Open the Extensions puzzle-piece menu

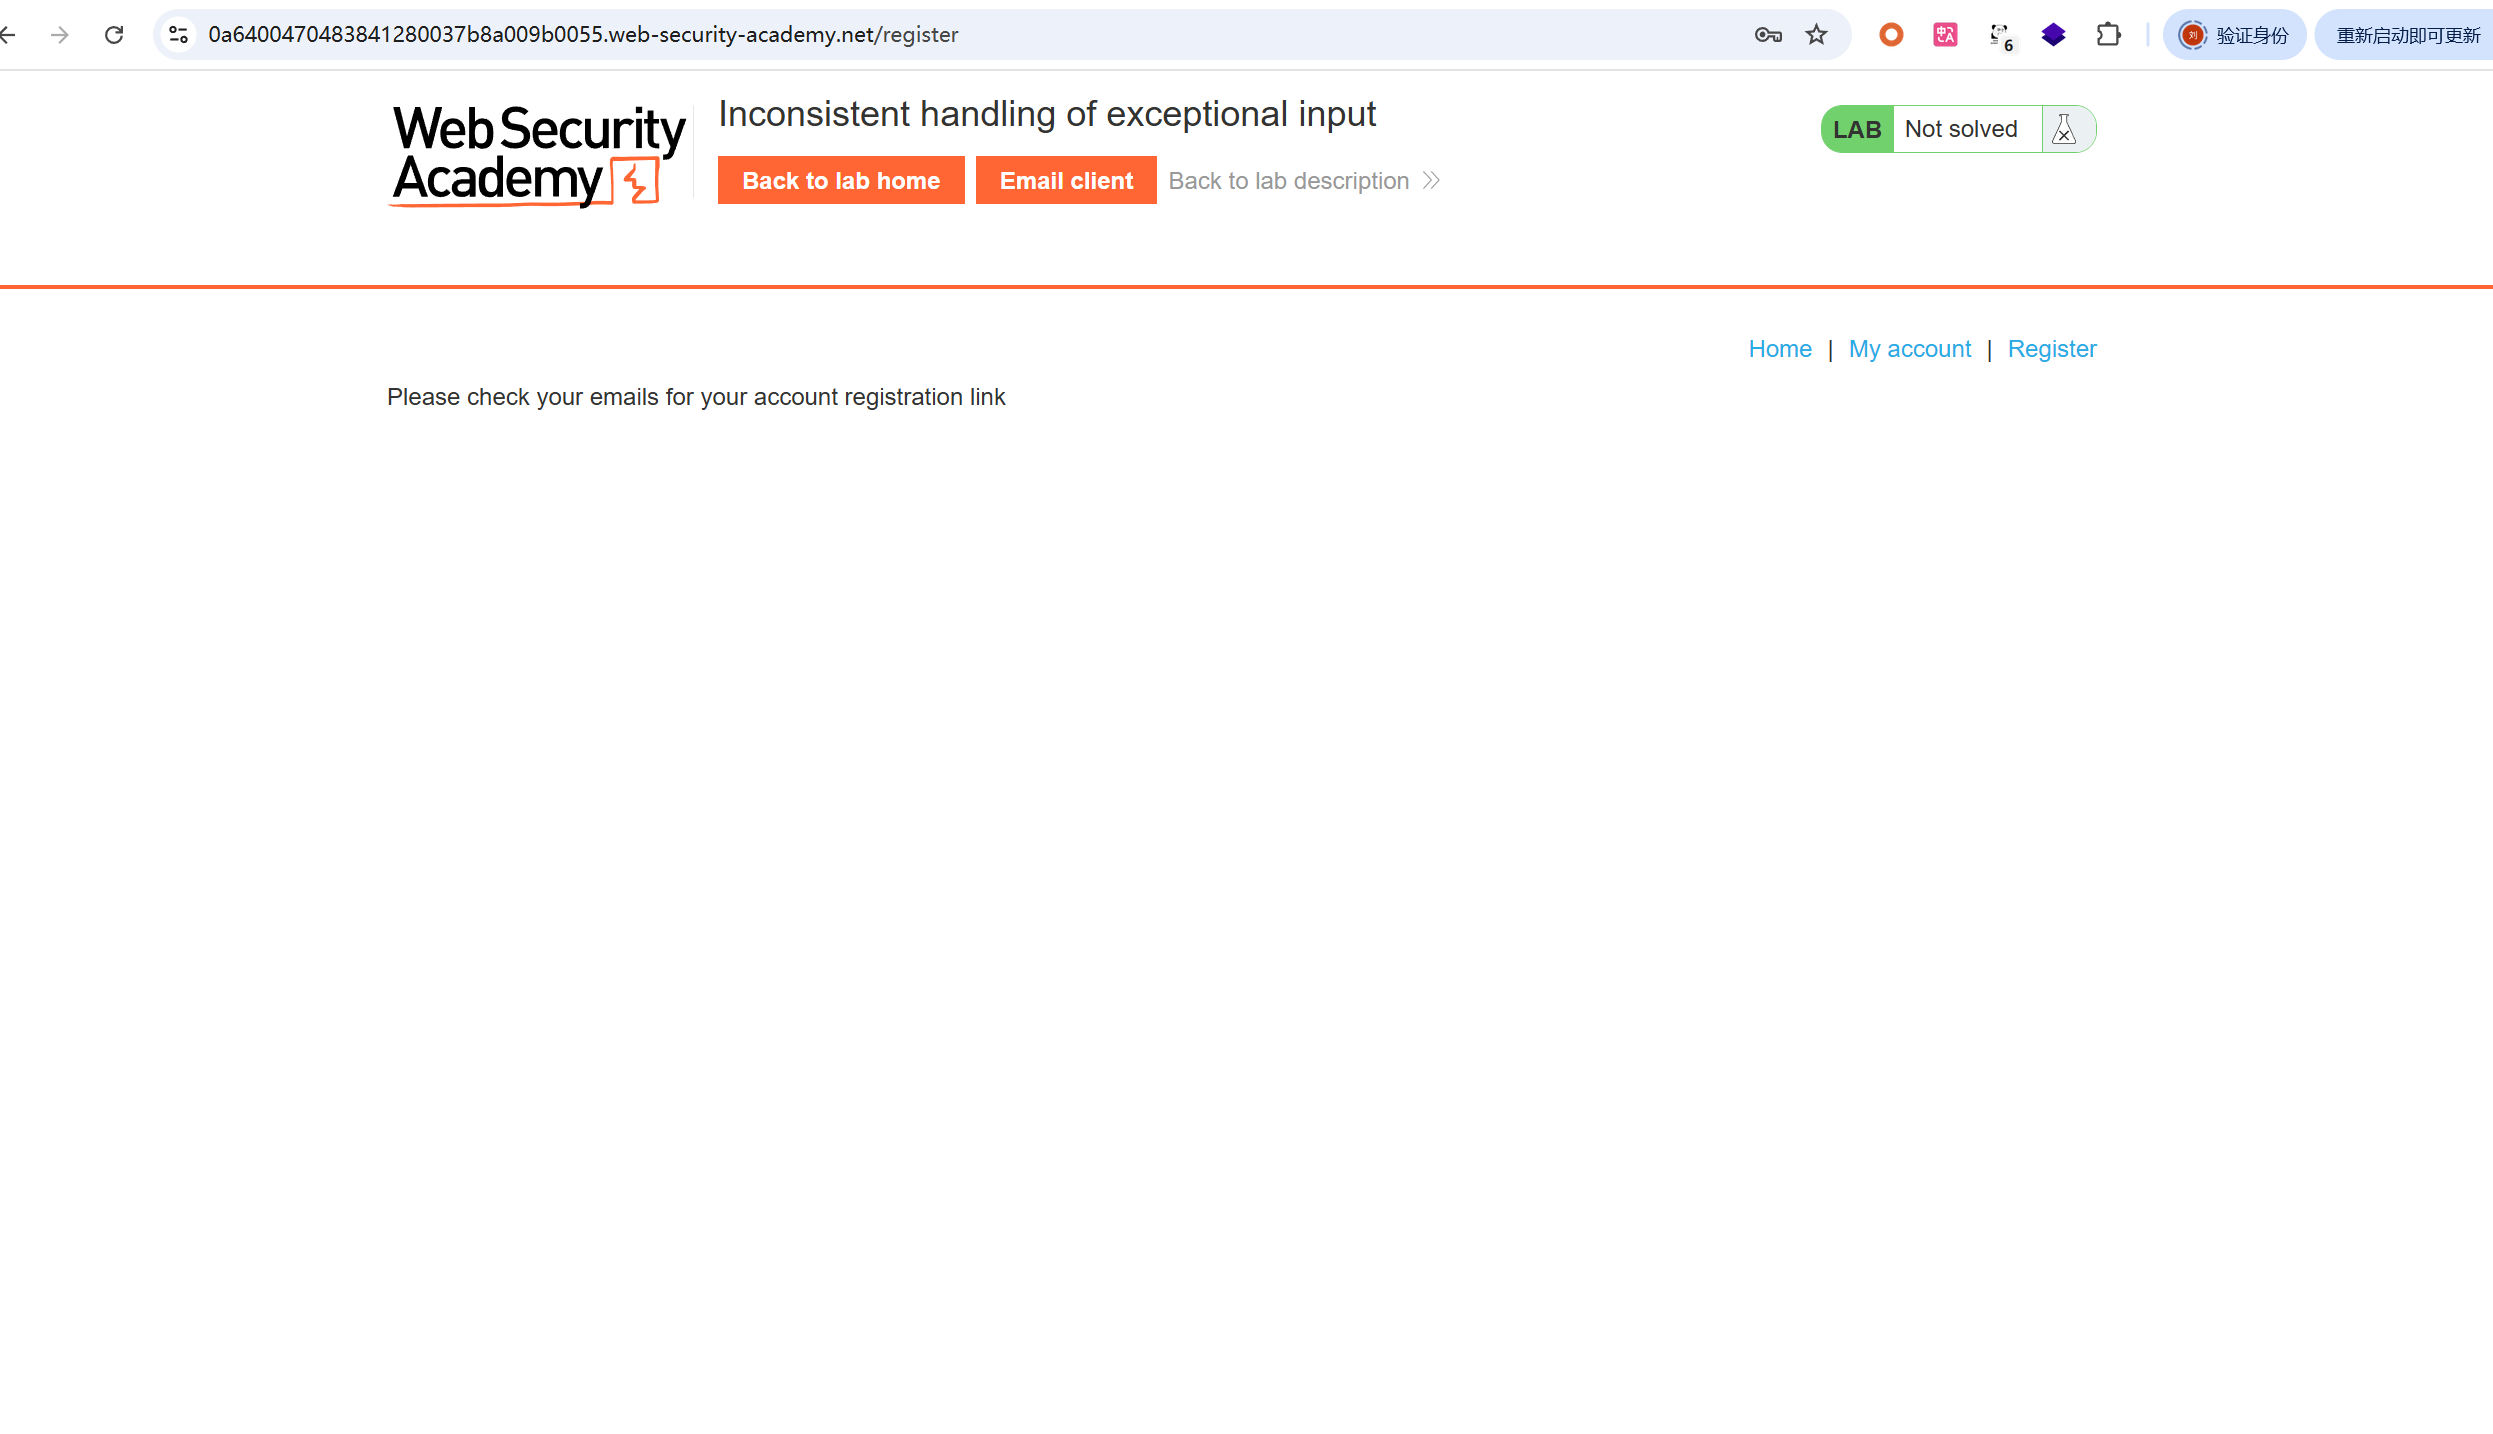[x=2108, y=35]
